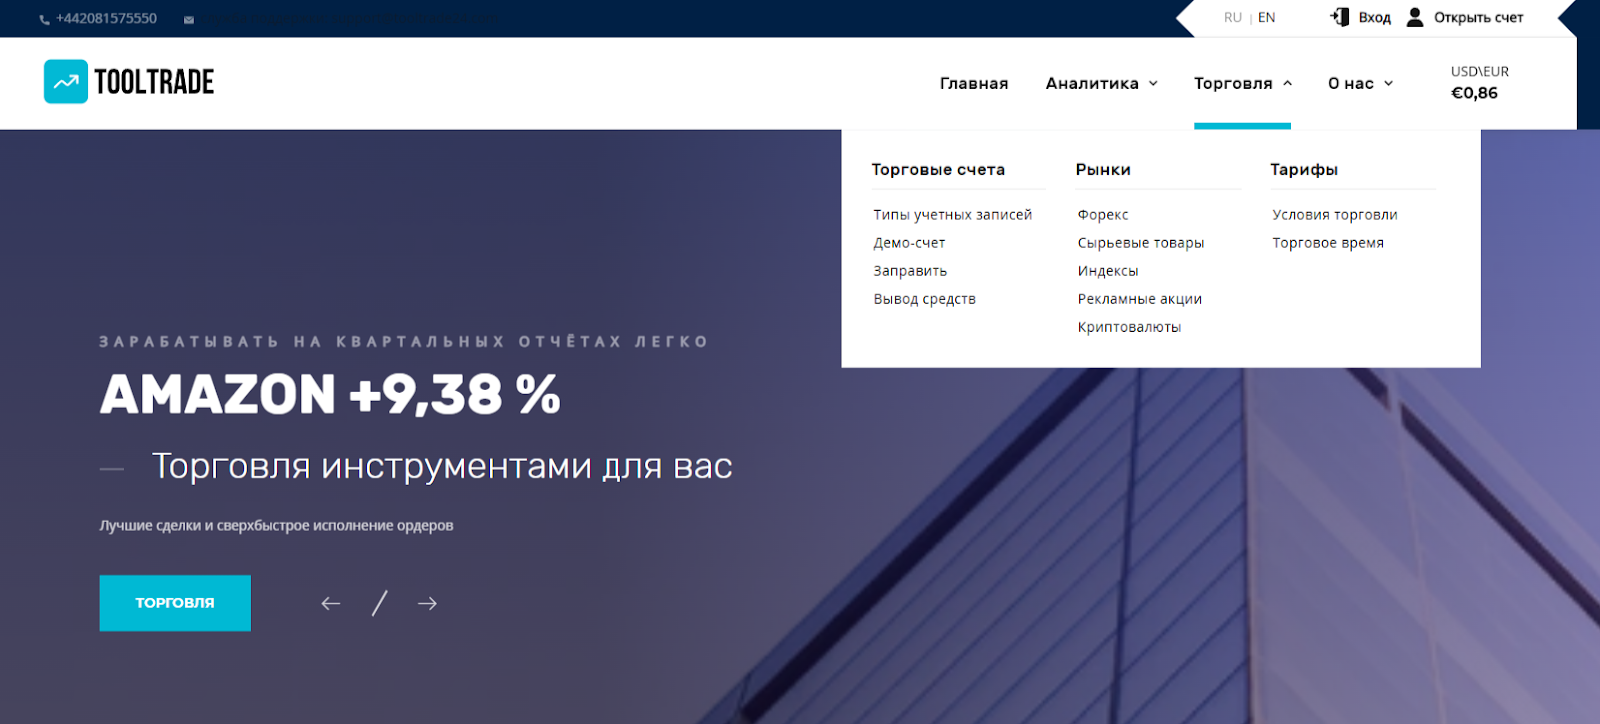Screen dimensions: 1600x724
Task: Choose Торговое время under Тарифы
Action: click(1328, 243)
